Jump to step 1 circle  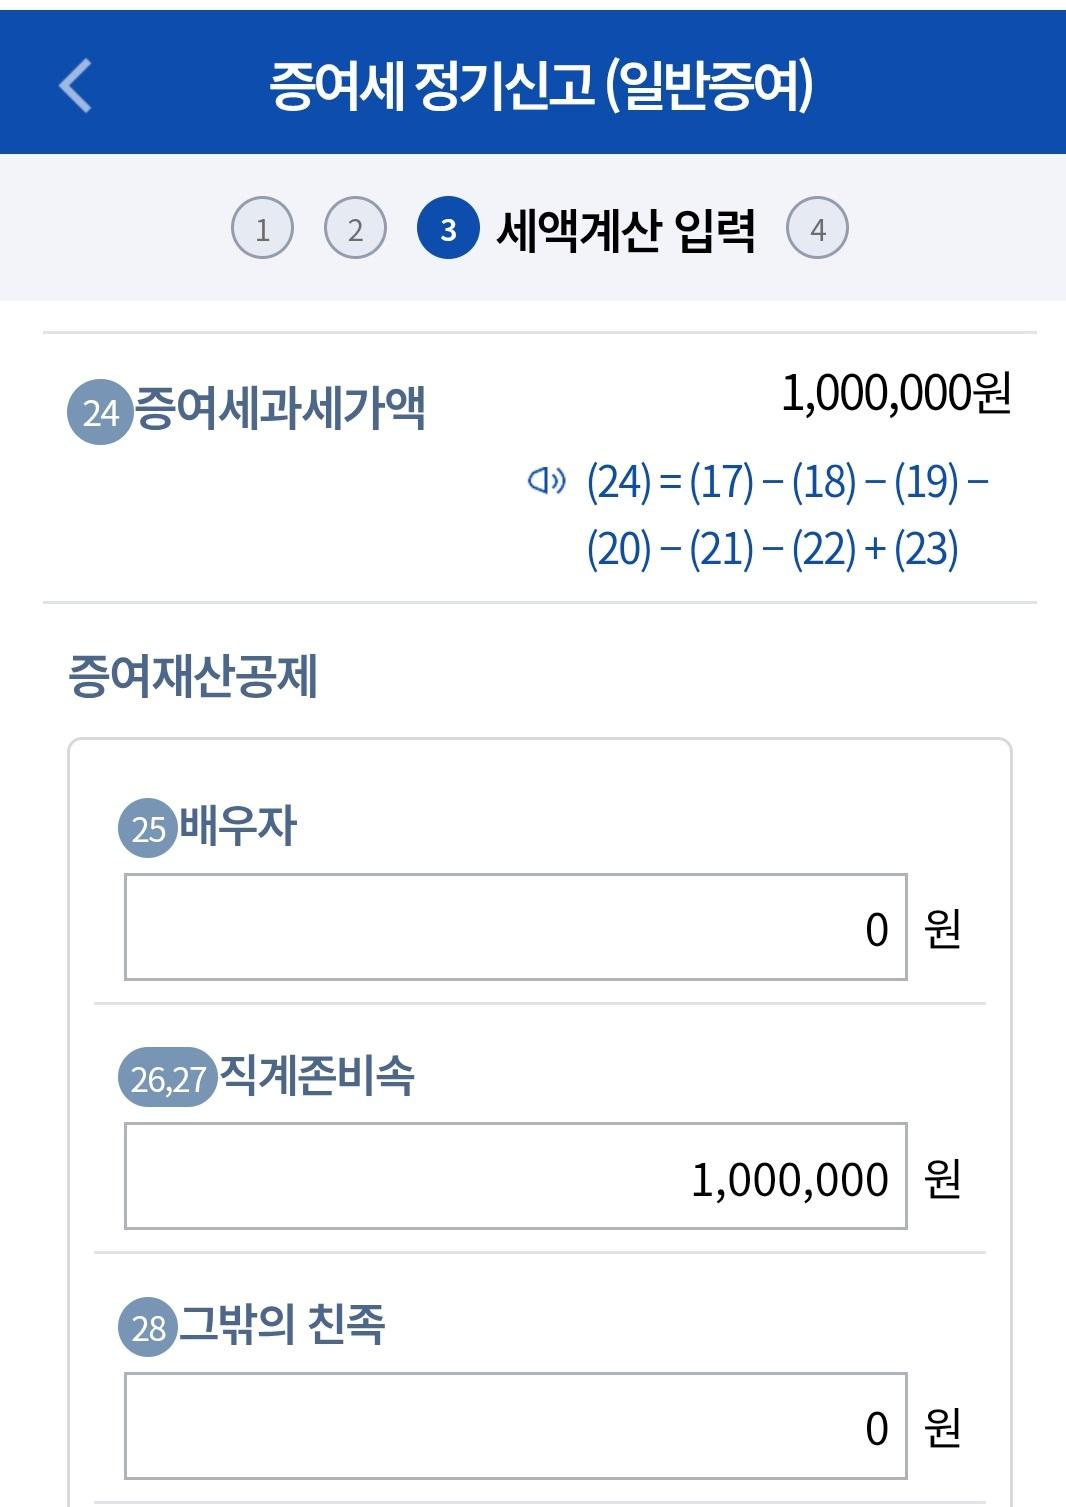pyautogui.click(x=262, y=229)
